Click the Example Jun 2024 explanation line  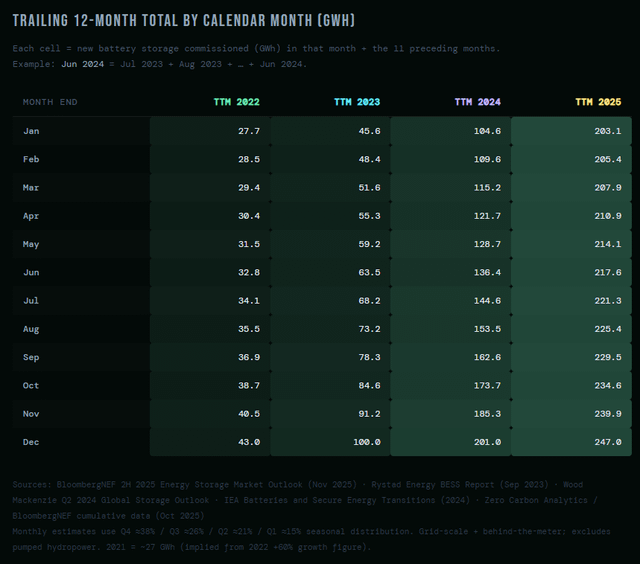point(160,64)
